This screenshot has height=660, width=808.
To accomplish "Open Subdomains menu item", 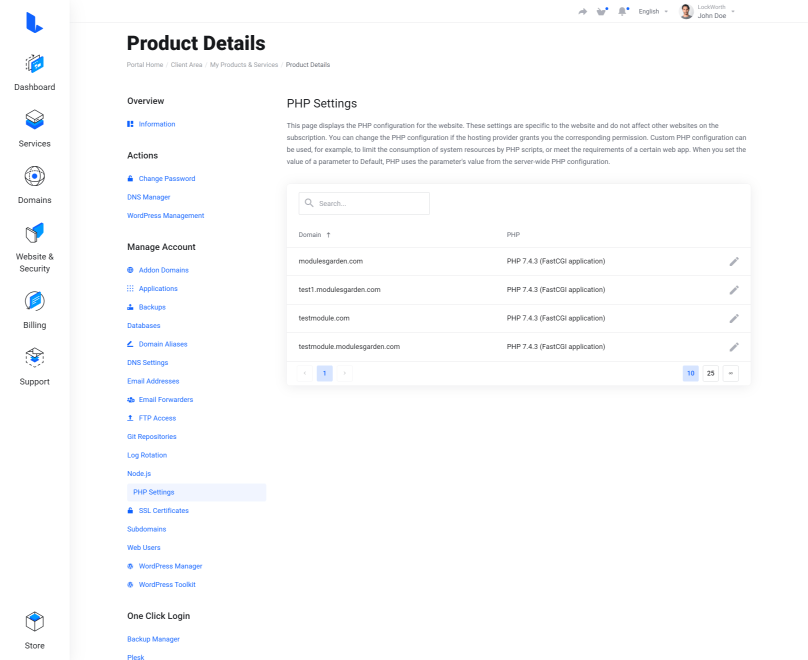I will pyautogui.click(x=146, y=529).
